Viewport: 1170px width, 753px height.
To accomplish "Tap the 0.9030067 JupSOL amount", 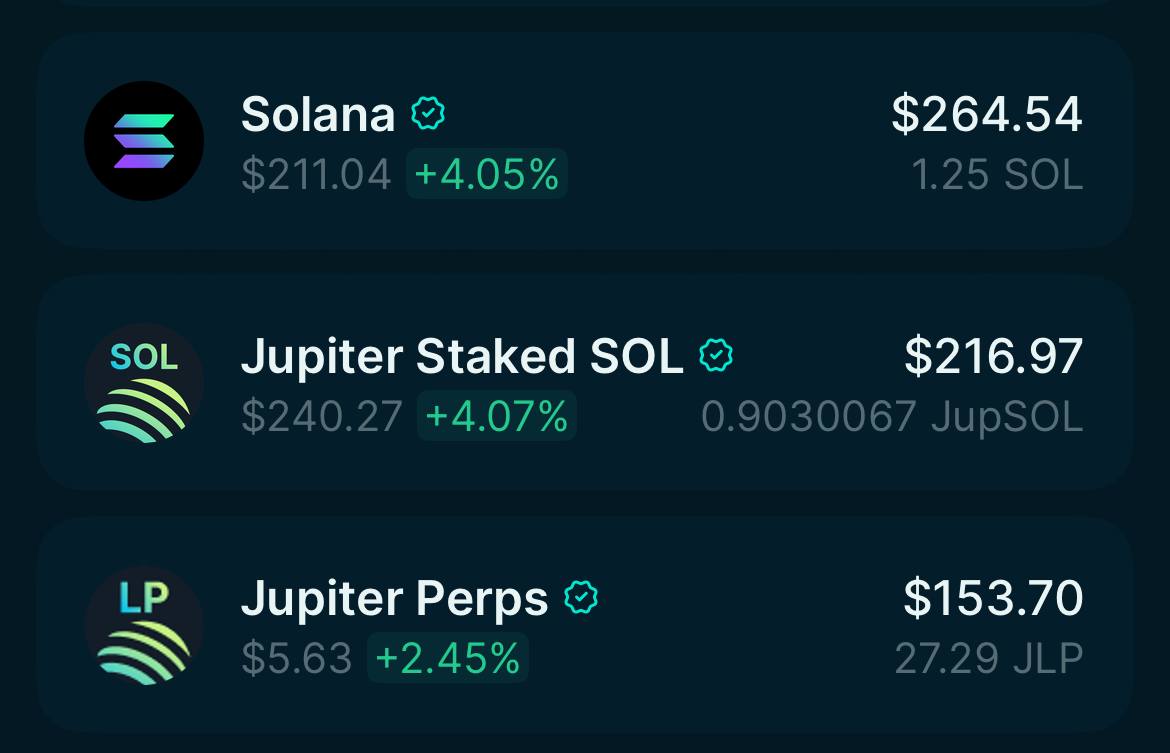I will click(892, 417).
